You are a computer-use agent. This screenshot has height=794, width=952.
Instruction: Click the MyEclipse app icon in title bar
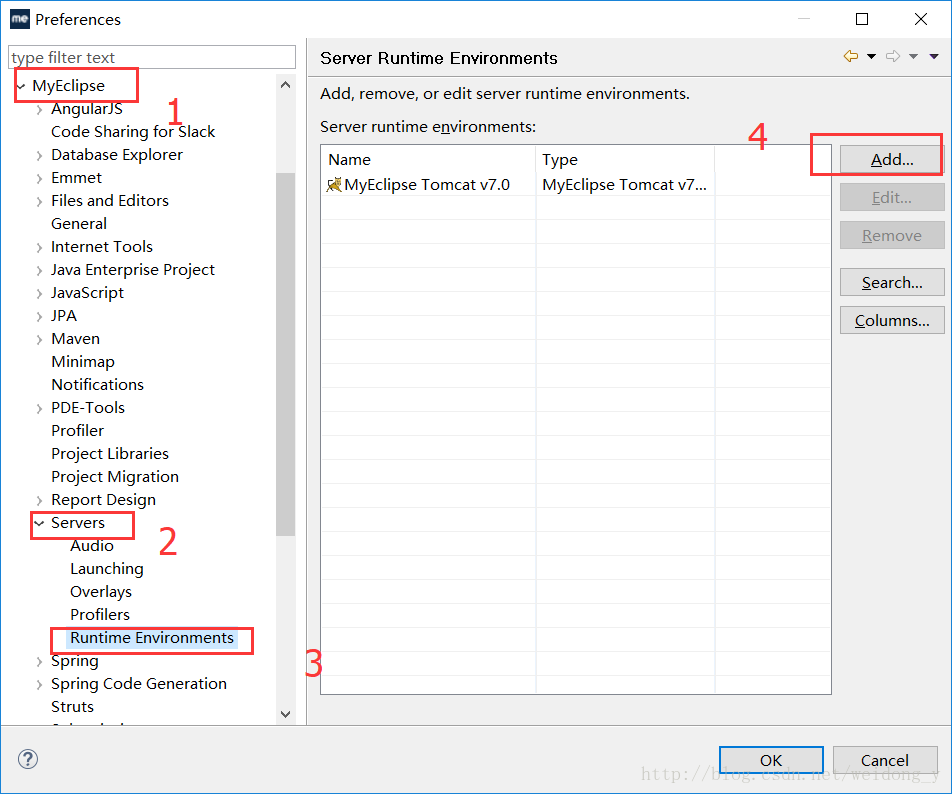coord(19,19)
